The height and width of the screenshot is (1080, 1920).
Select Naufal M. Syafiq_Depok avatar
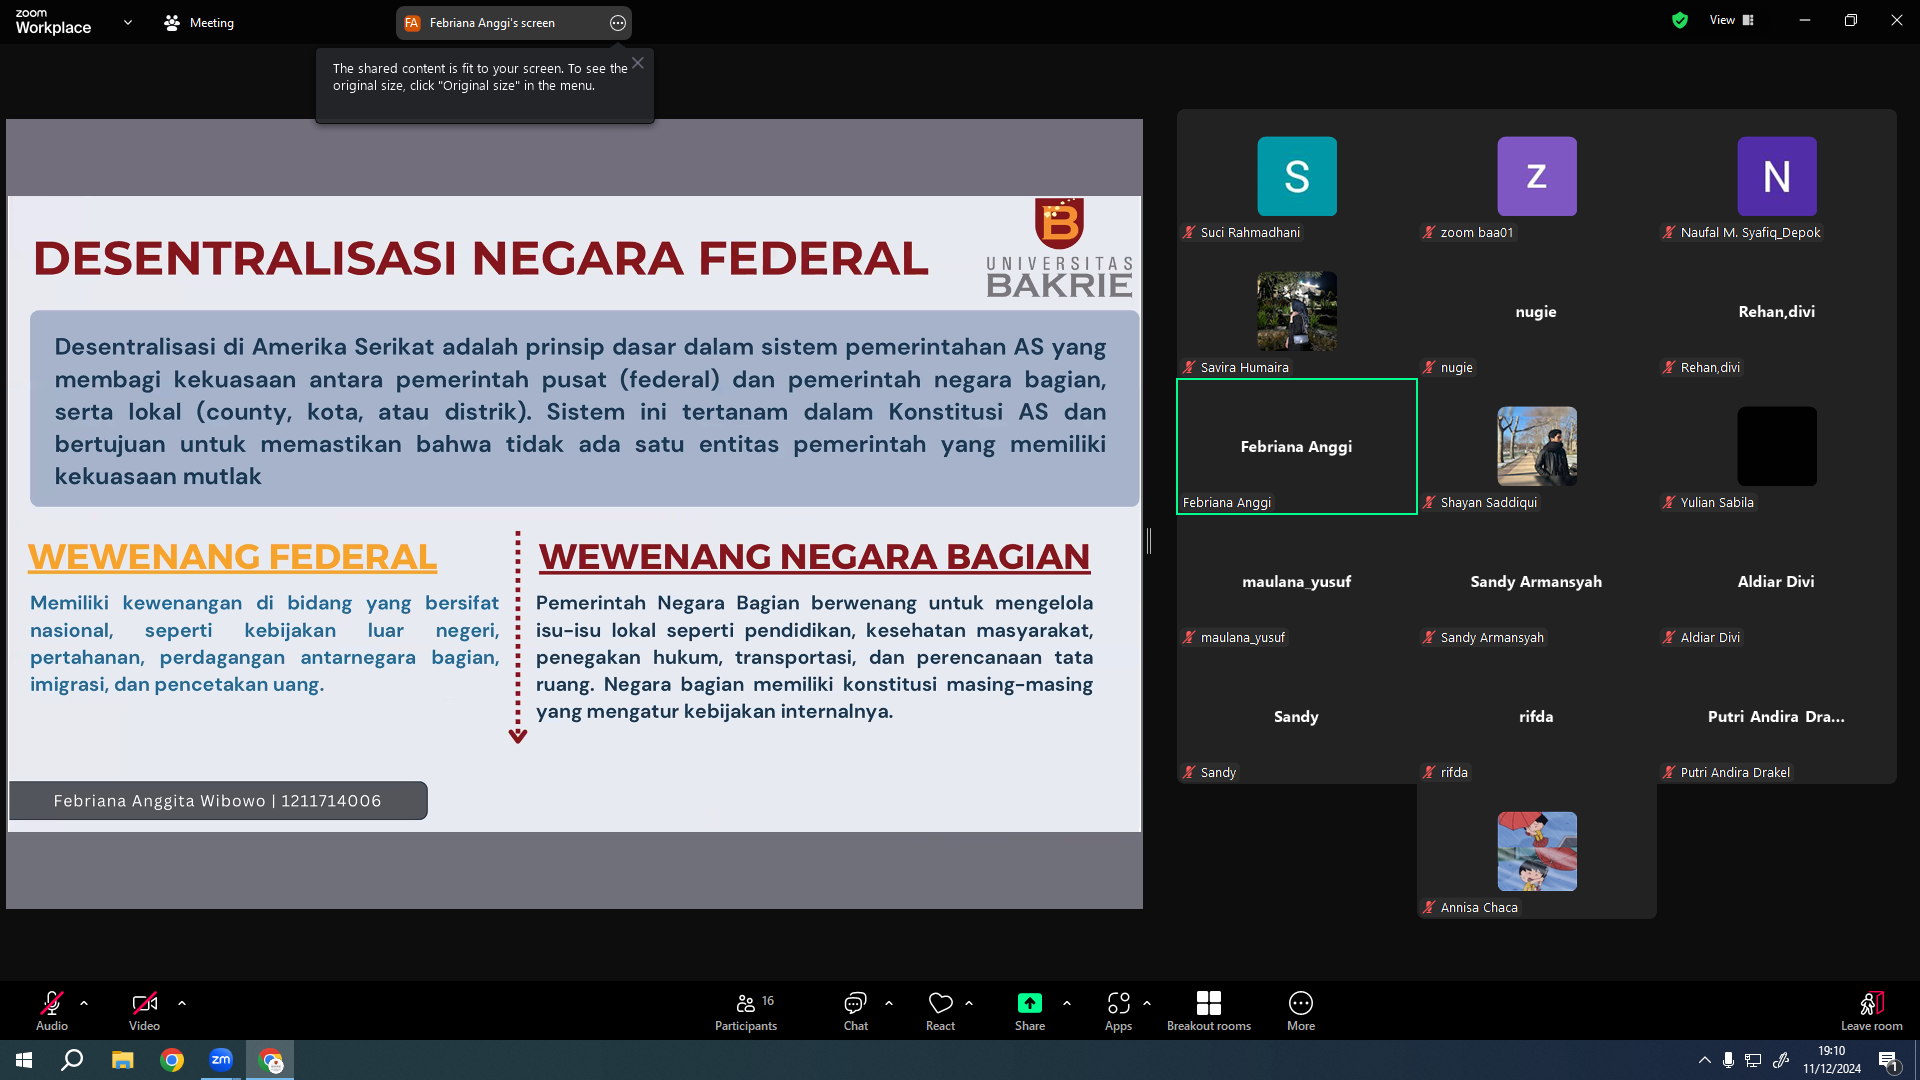pyautogui.click(x=1777, y=176)
